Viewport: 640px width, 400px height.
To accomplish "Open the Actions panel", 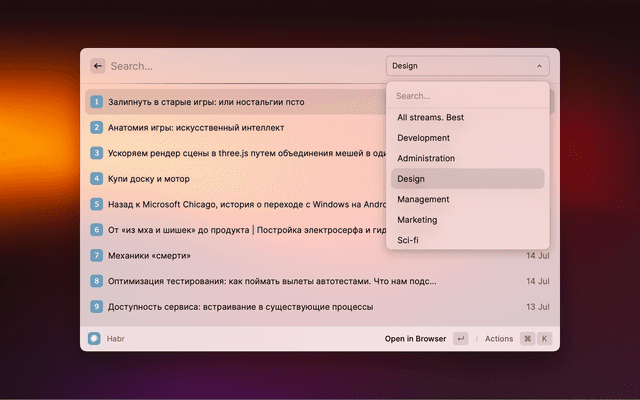I will tap(499, 339).
